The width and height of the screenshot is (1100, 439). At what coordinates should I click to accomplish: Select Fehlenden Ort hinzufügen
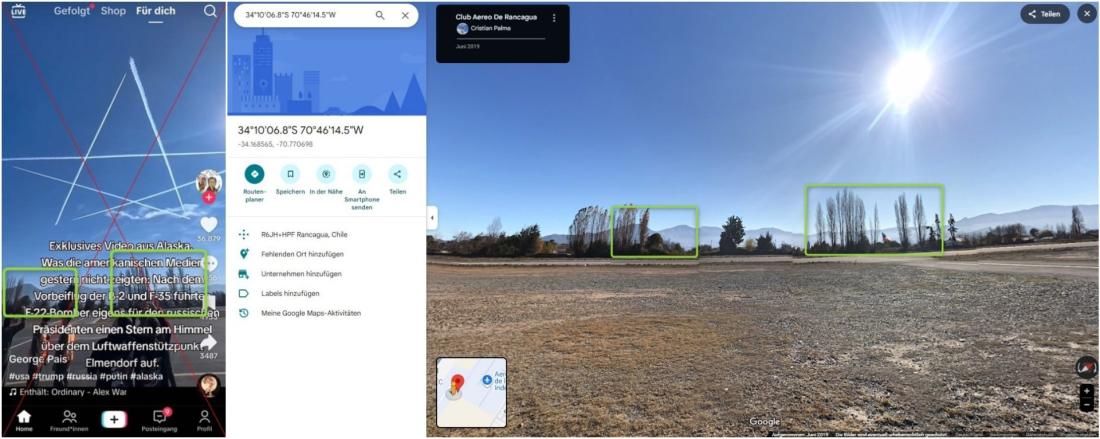point(302,255)
